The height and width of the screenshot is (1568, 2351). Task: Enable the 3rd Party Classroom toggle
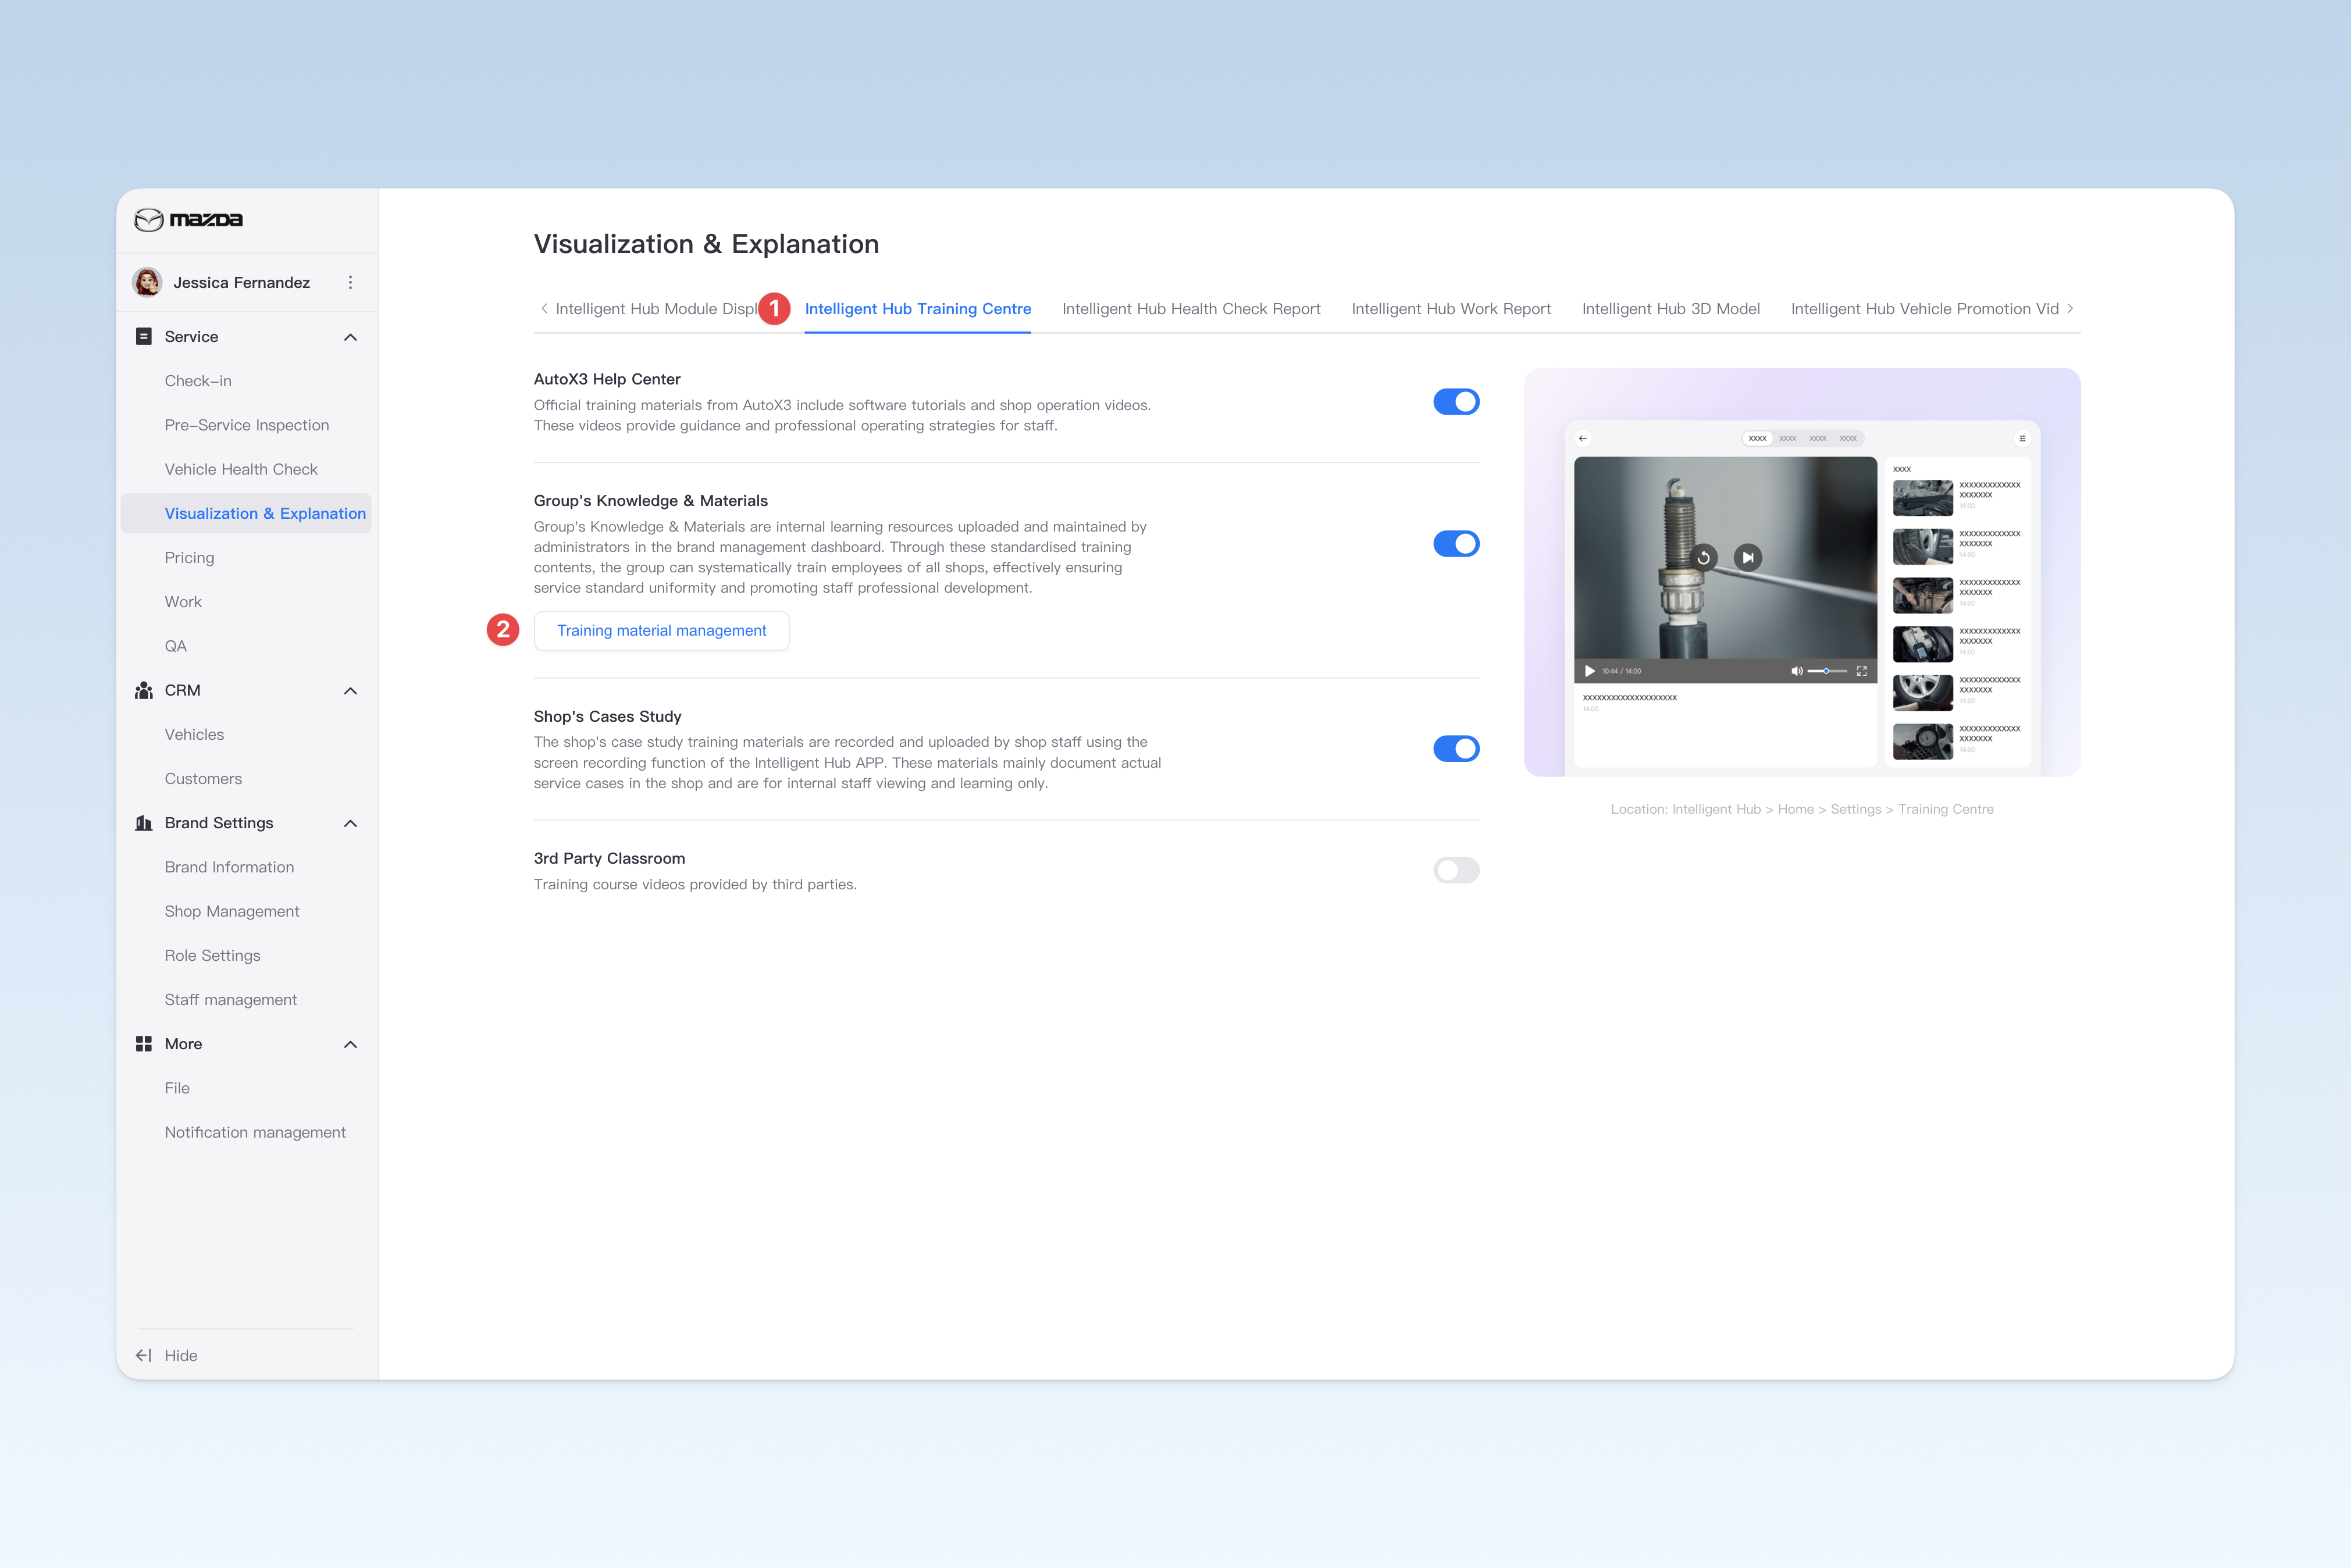pos(1456,870)
